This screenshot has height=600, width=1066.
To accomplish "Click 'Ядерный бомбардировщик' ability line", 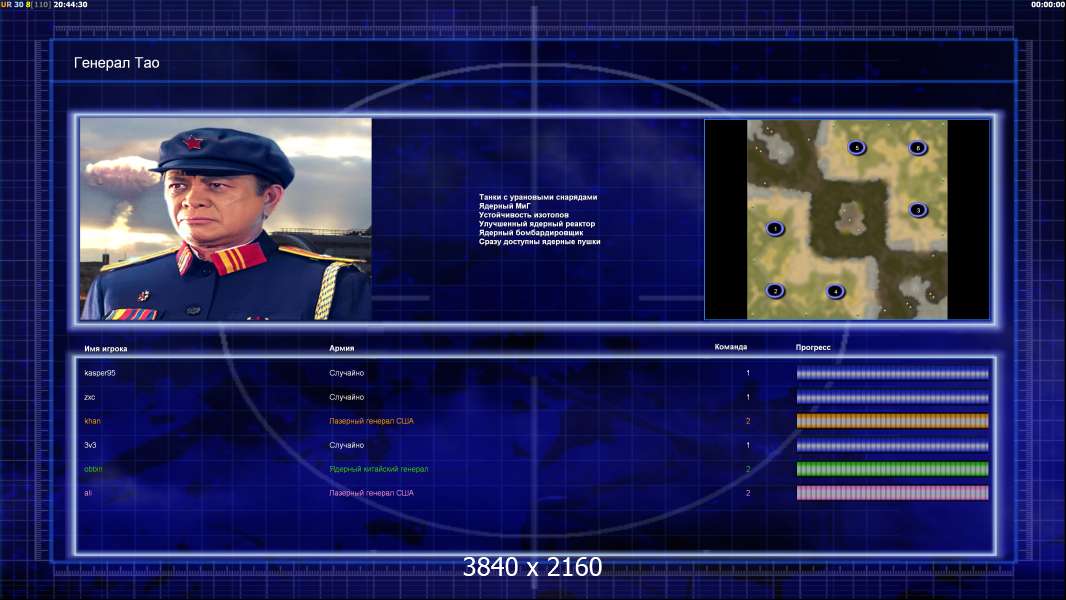I will [530, 232].
